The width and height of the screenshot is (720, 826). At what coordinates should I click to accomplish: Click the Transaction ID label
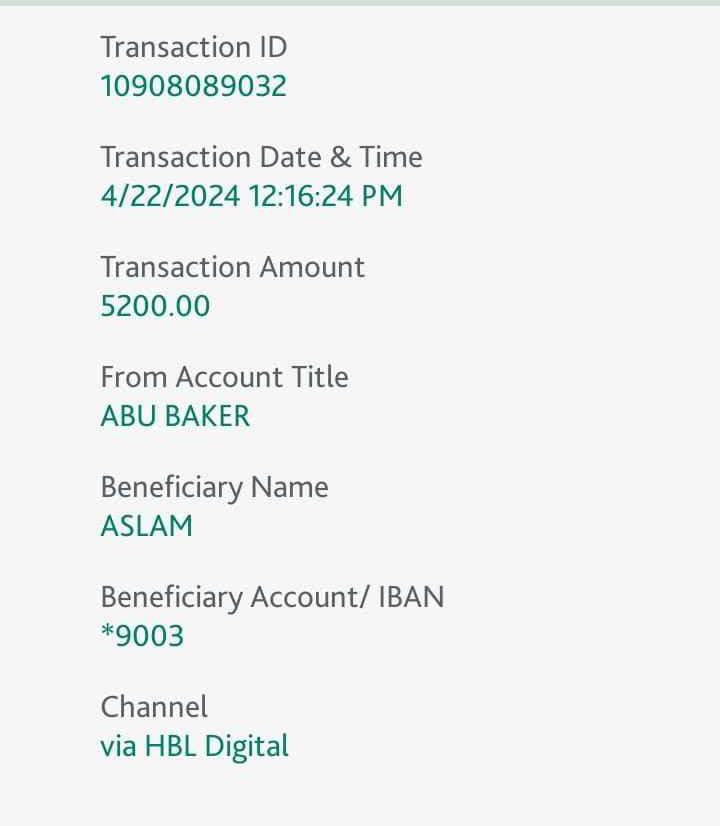[193, 47]
